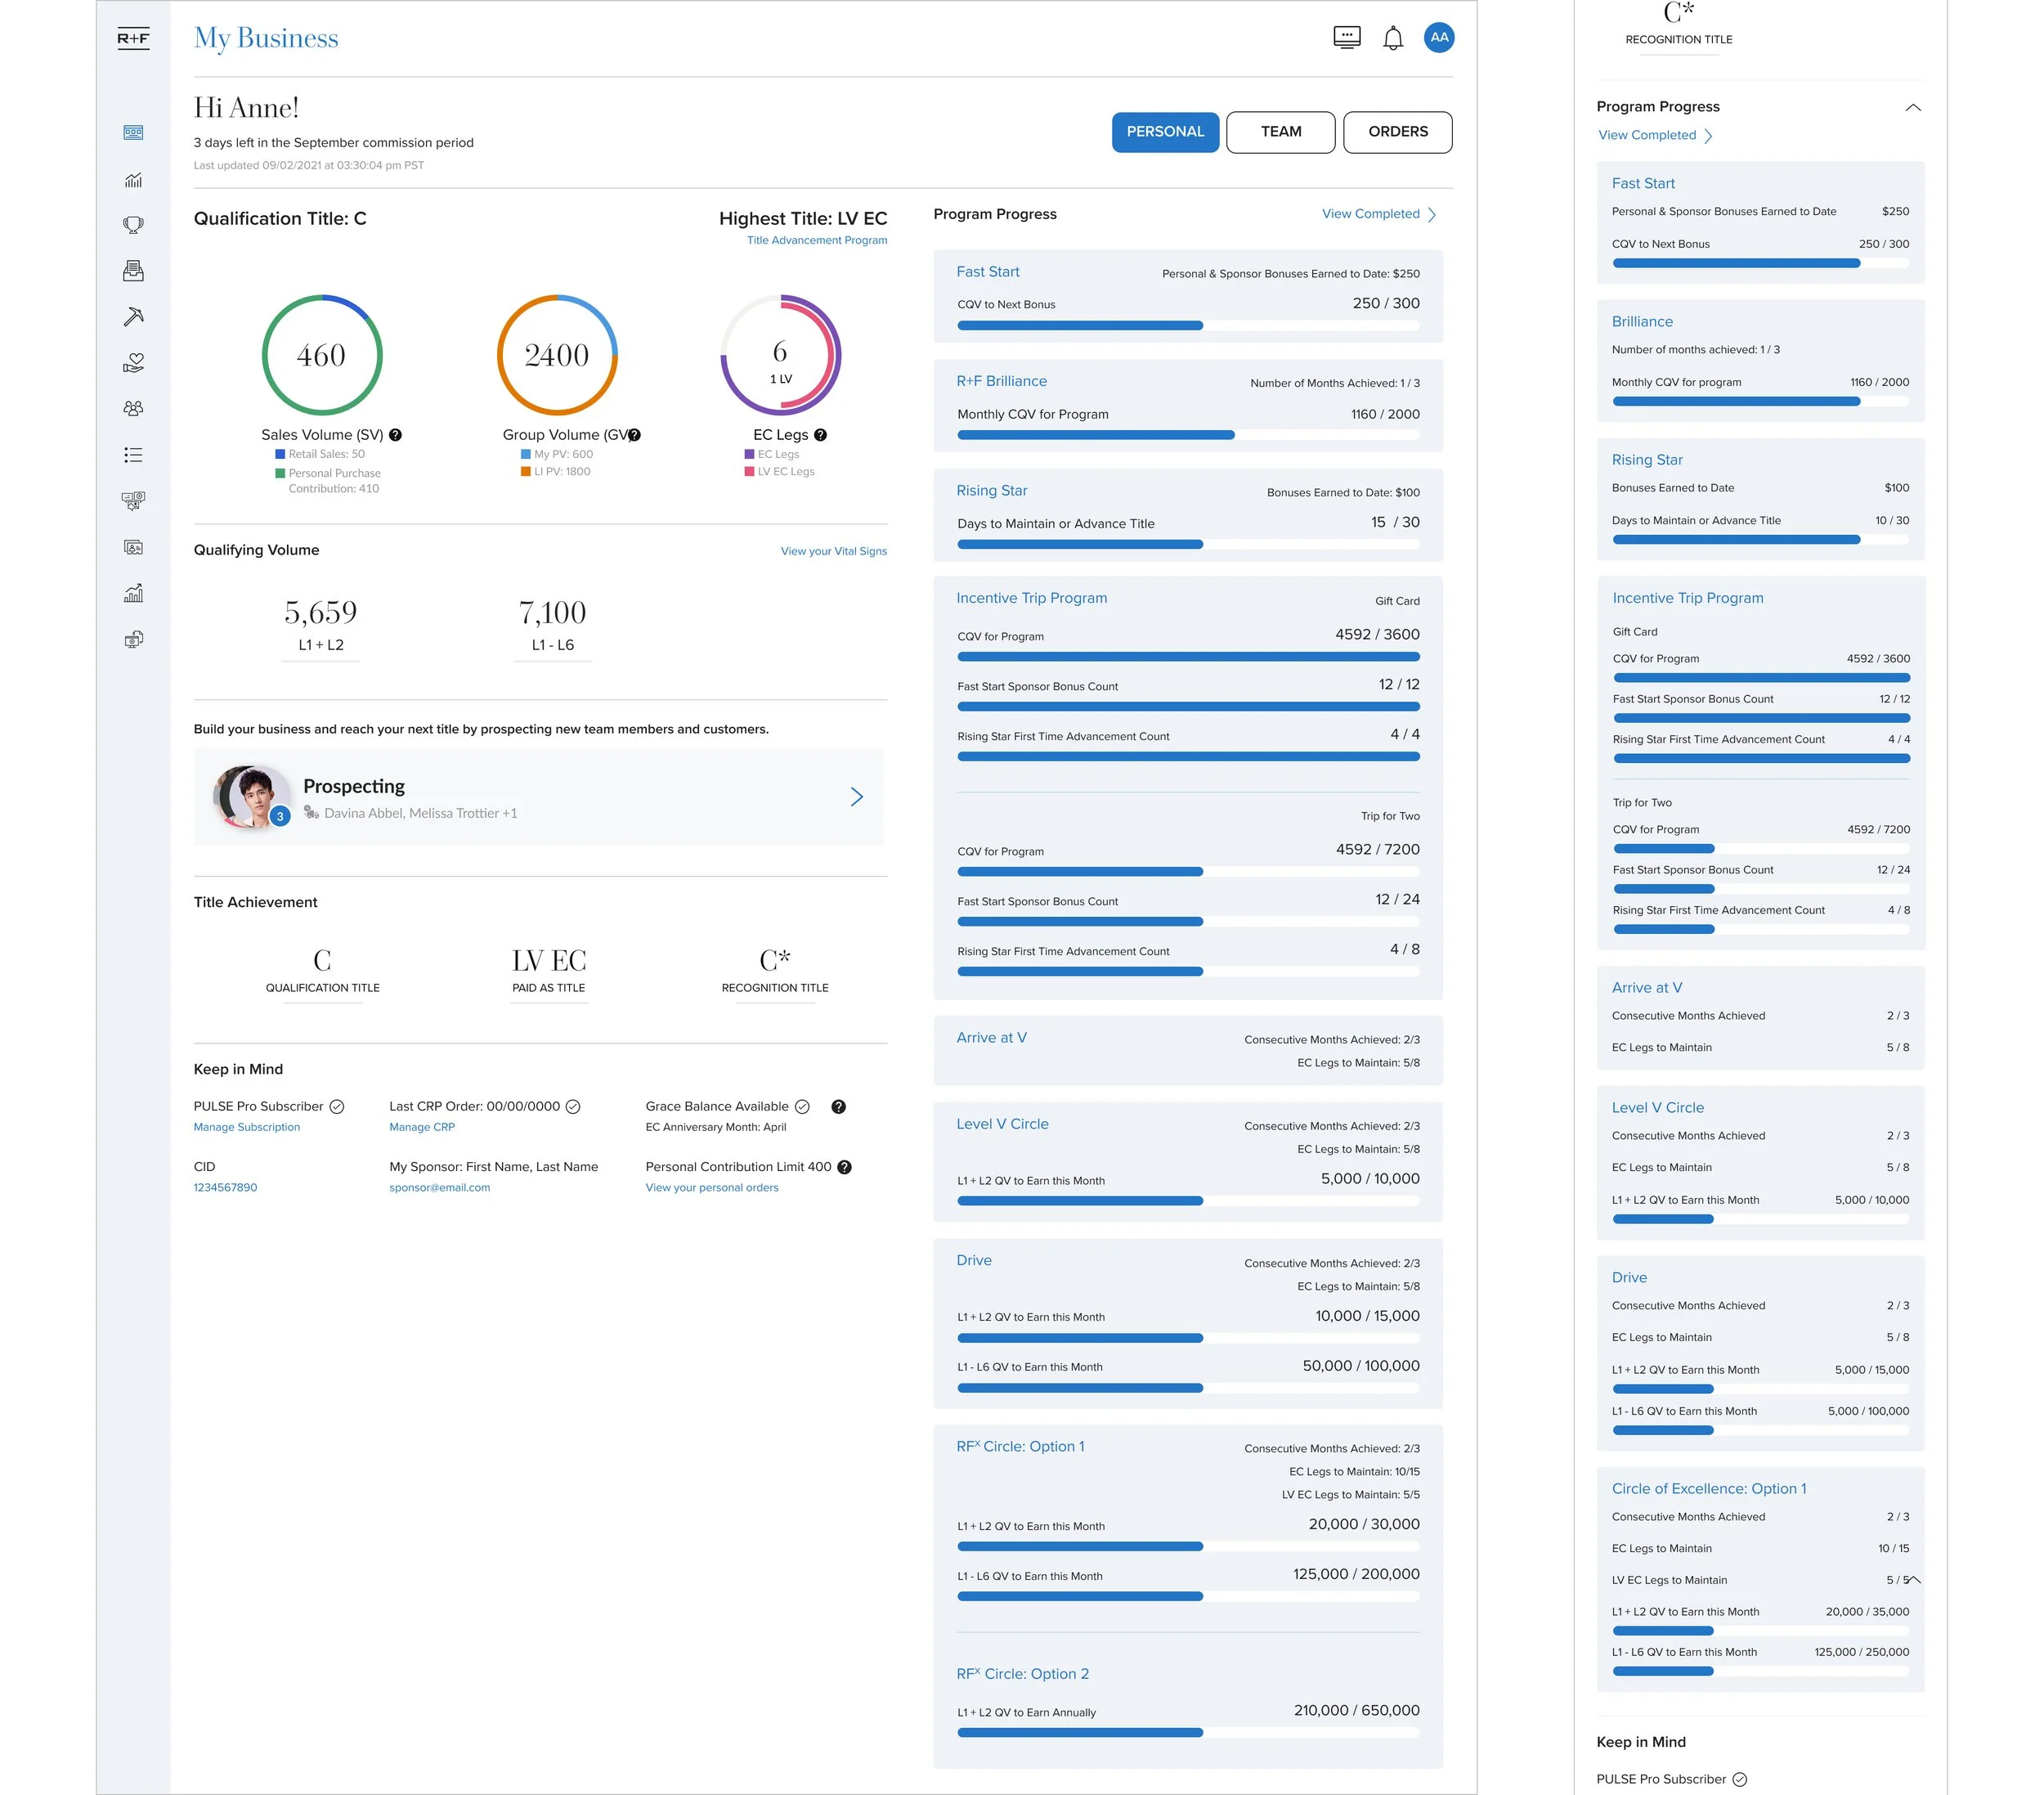Open the AA profile avatar

1438,38
